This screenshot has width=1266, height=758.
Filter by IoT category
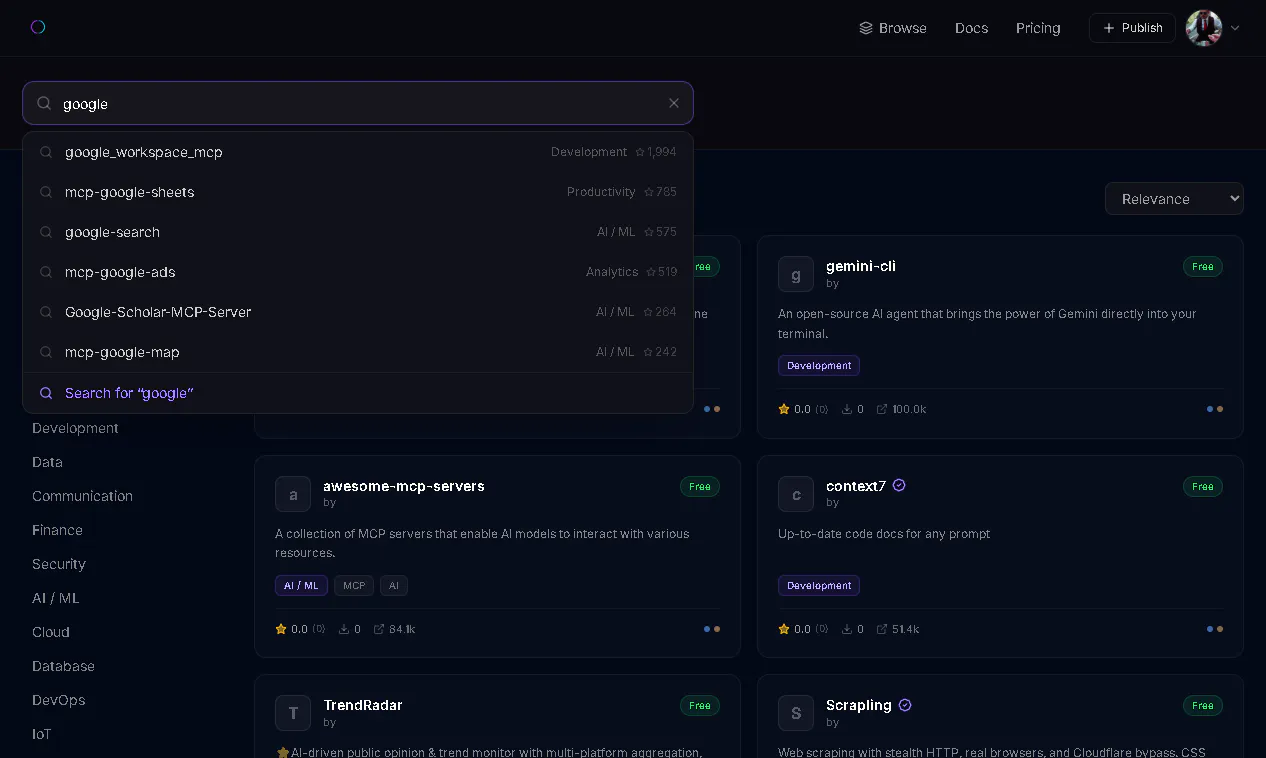41,734
